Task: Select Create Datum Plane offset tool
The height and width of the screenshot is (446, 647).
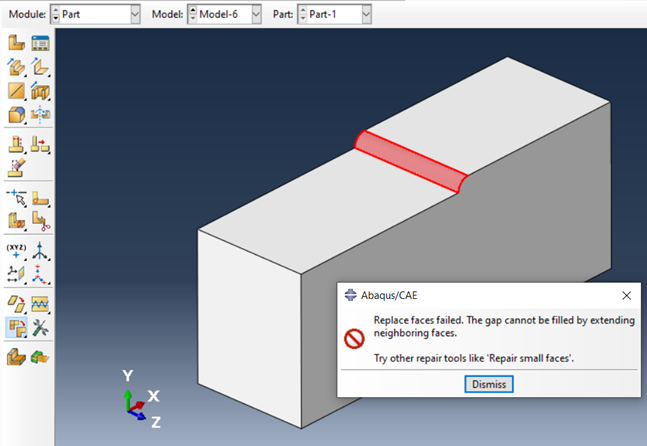Action: [17, 274]
